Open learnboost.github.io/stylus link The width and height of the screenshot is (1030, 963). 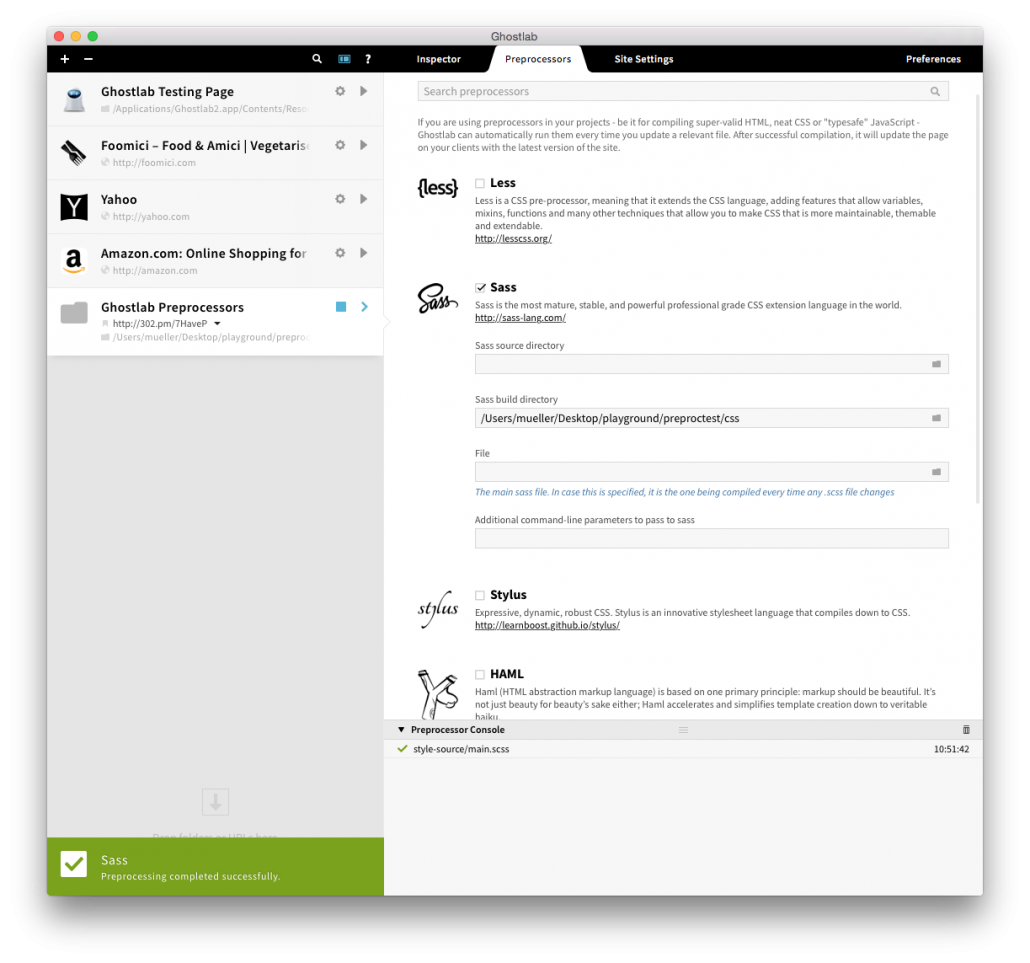[547, 625]
